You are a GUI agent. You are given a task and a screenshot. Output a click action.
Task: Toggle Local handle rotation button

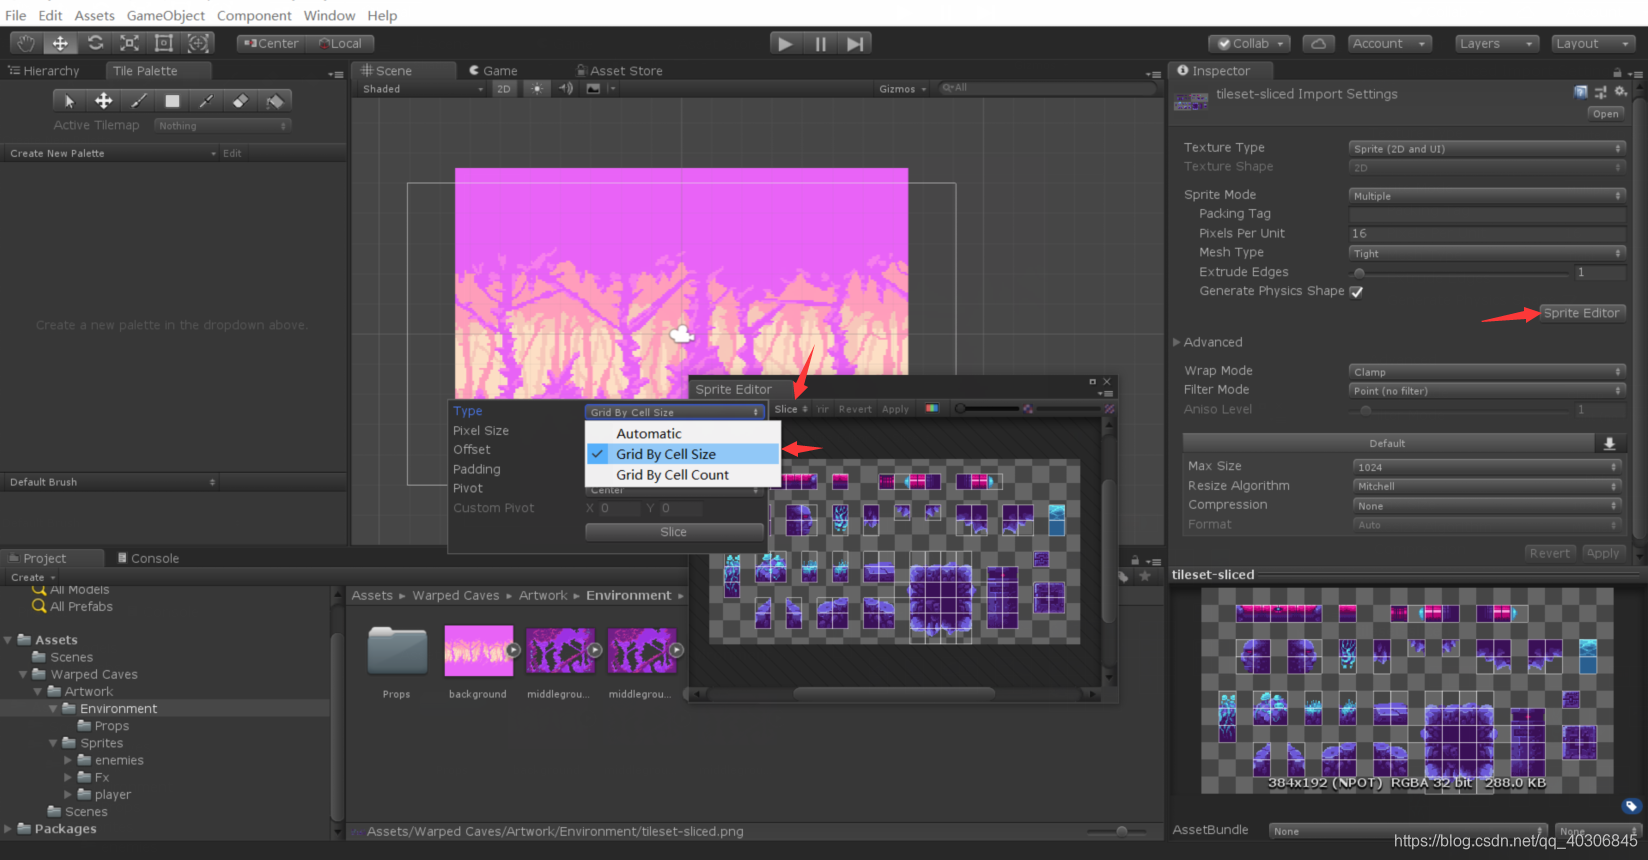pos(340,43)
